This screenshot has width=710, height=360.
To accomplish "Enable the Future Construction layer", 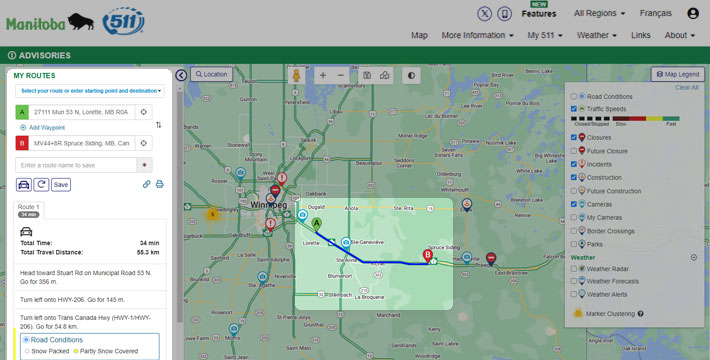I will point(574,191).
